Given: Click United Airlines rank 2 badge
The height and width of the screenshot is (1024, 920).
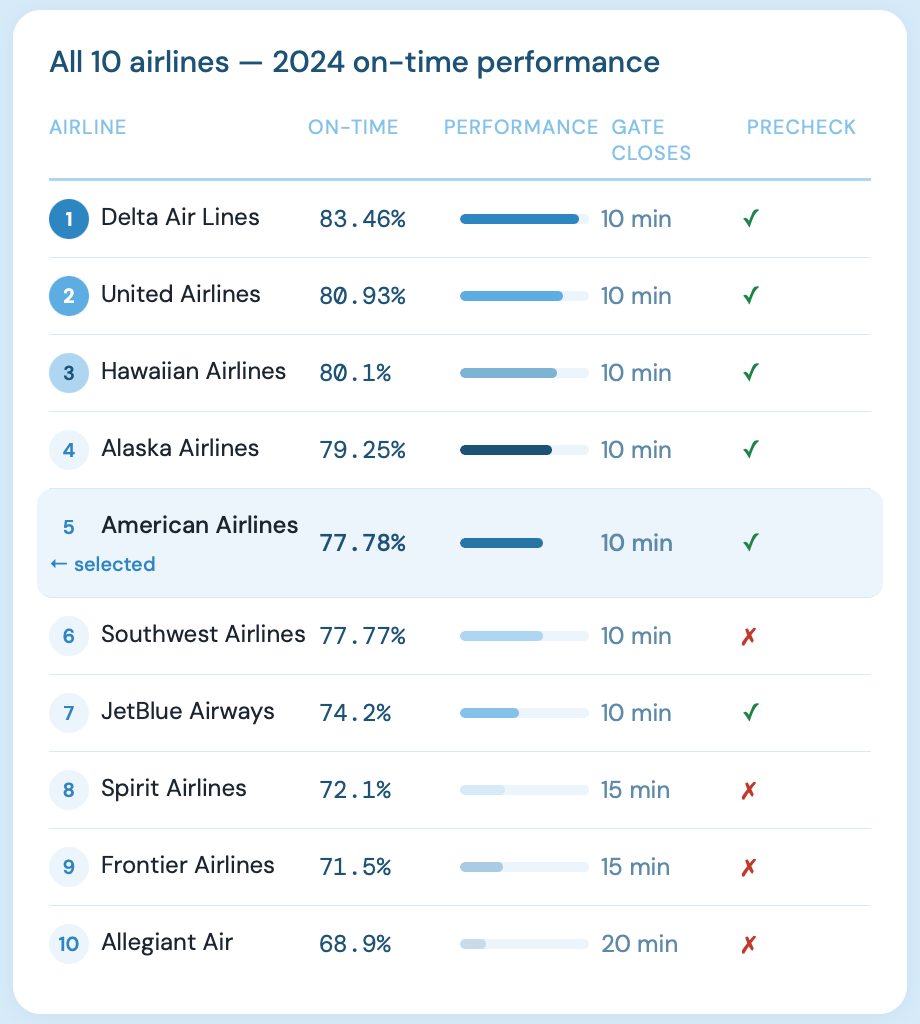Looking at the screenshot, I should 69,296.
